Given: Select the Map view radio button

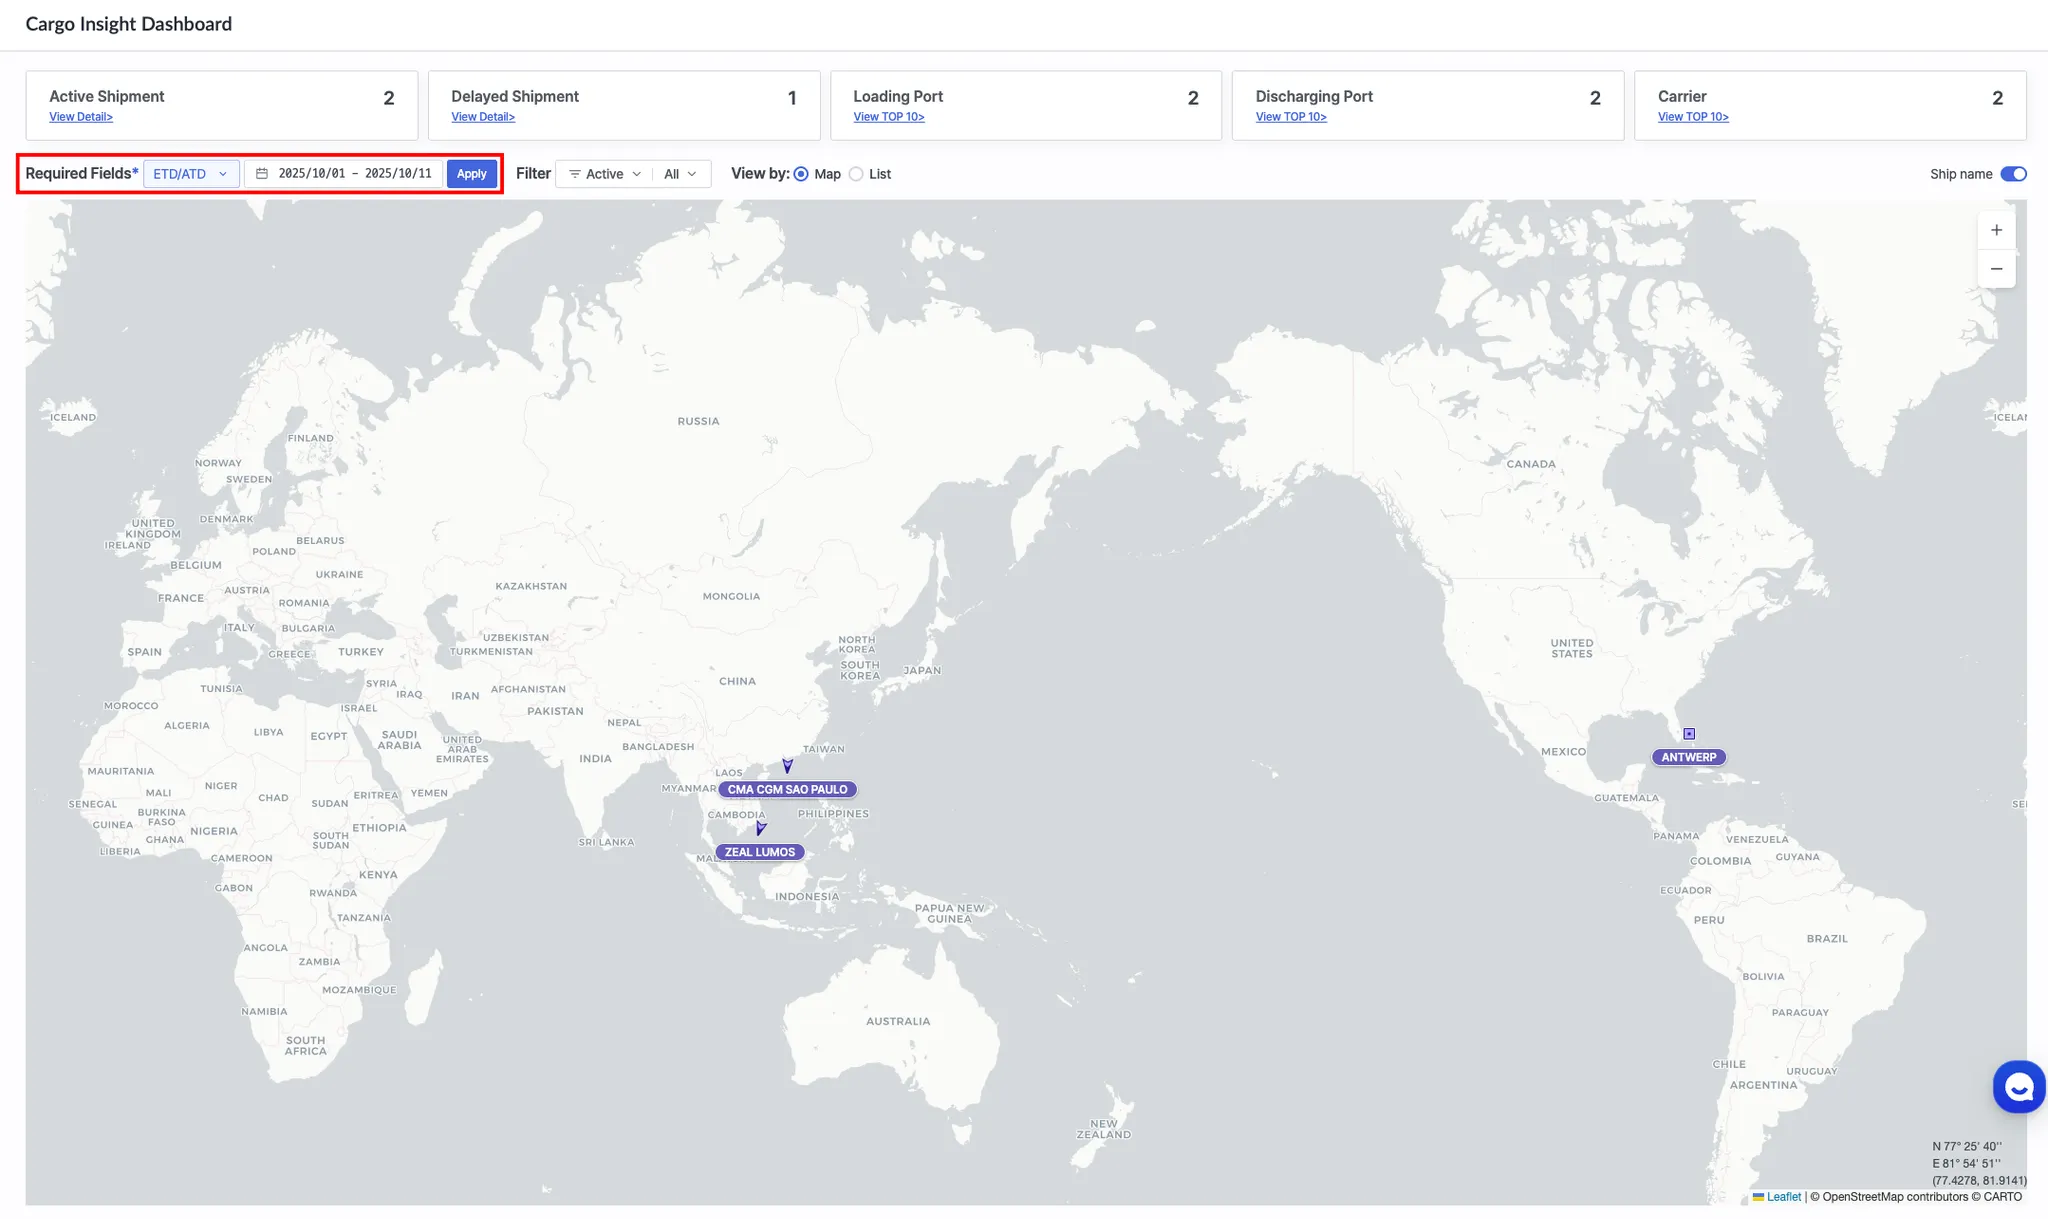Looking at the screenshot, I should tap(801, 174).
